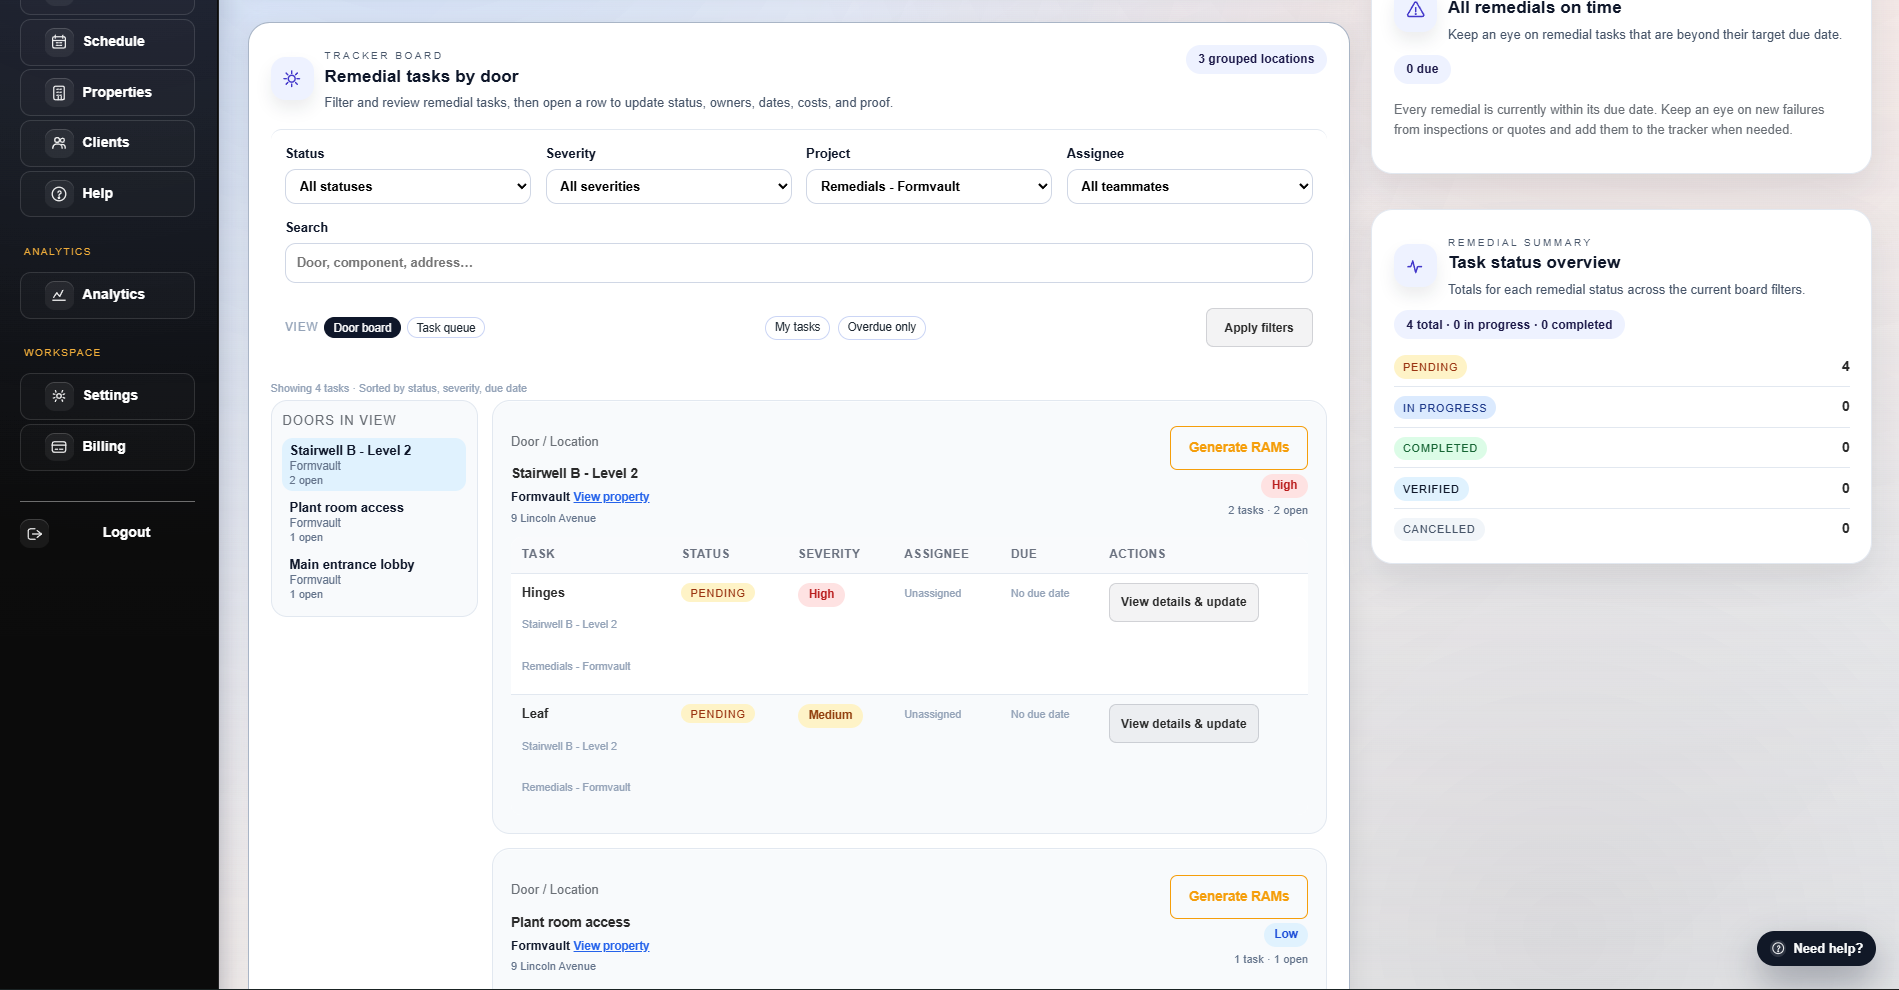Click the Analytics chart icon

[59, 295]
